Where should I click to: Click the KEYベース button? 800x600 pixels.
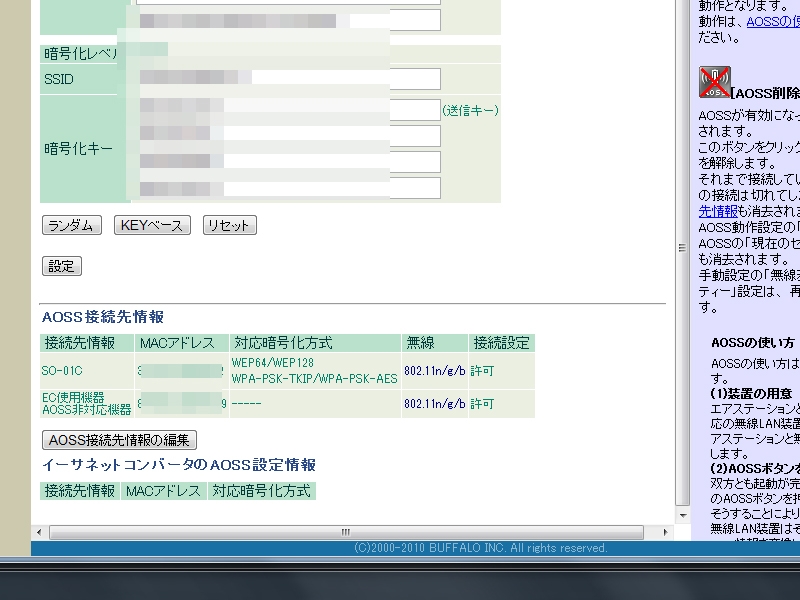tap(152, 225)
